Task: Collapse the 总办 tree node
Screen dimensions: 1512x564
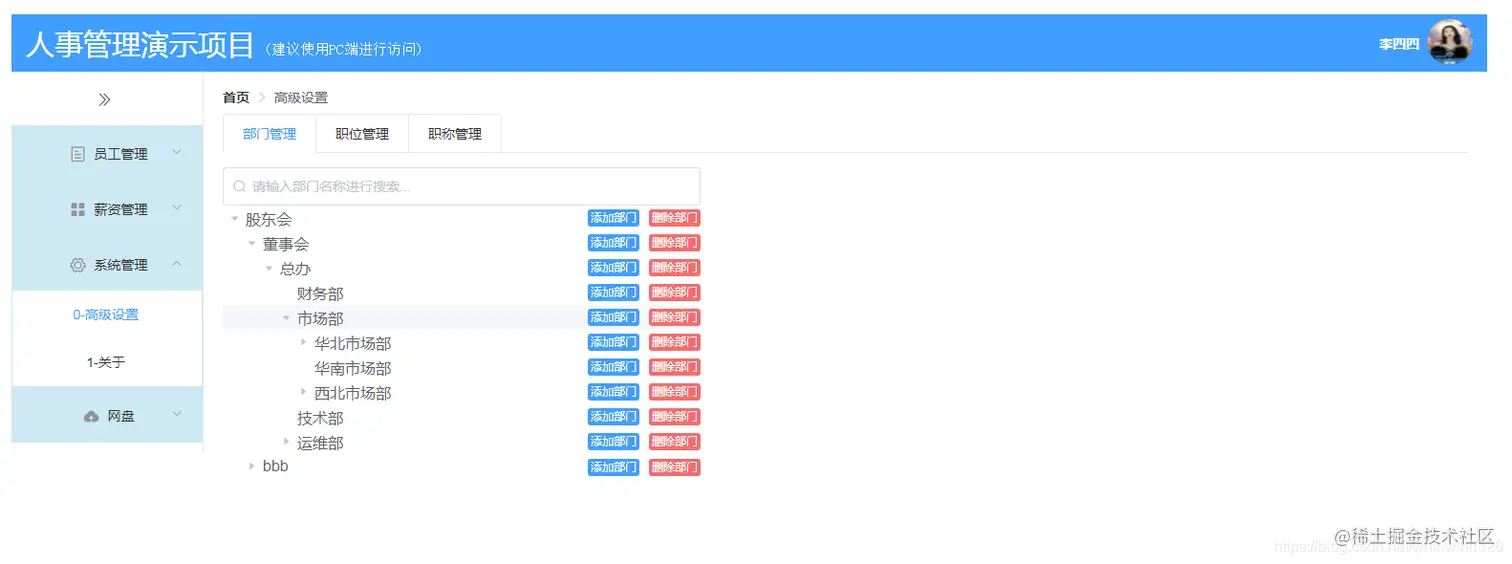Action: pyautogui.click(x=269, y=269)
